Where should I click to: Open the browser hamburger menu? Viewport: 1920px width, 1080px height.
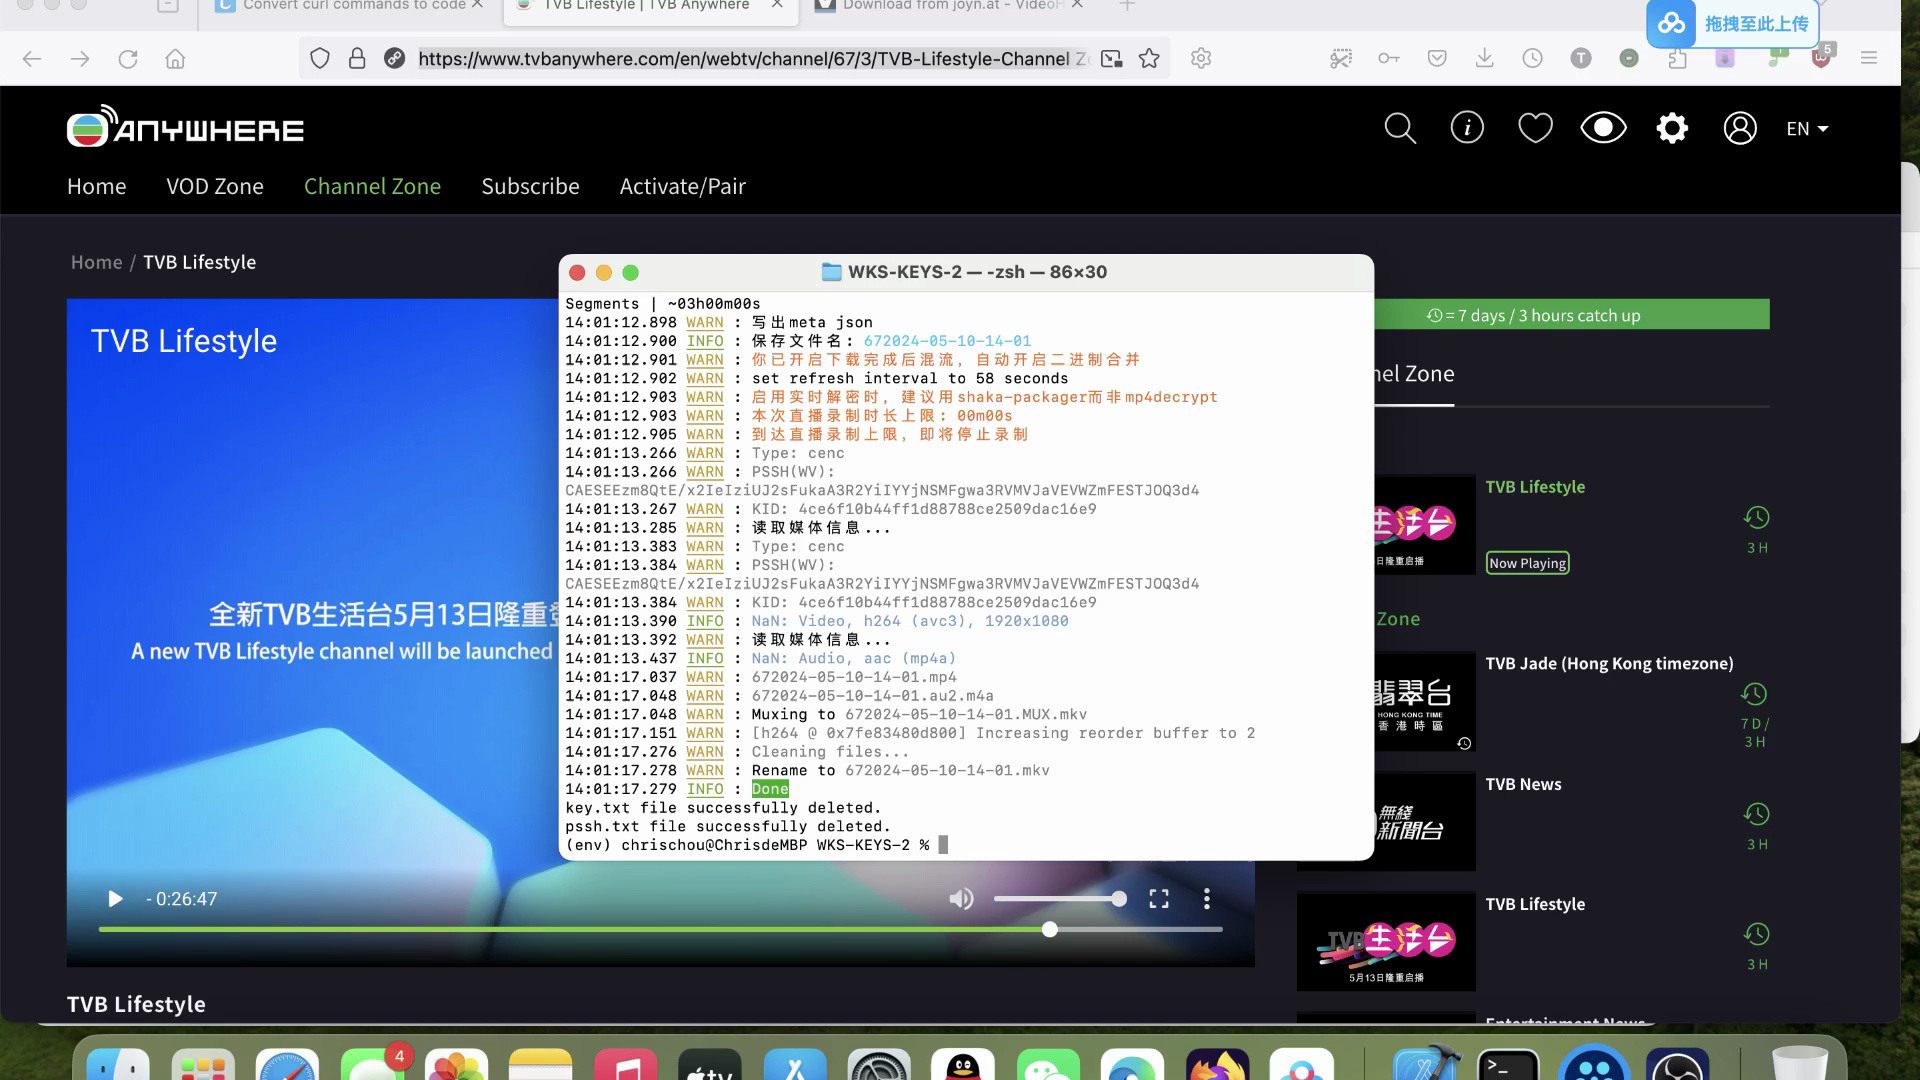coord(1869,59)
